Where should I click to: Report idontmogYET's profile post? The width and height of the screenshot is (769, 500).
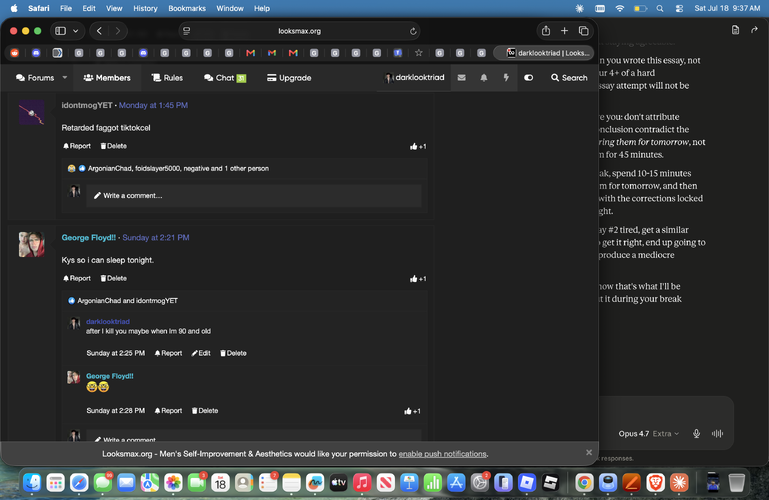pos(77,146)
